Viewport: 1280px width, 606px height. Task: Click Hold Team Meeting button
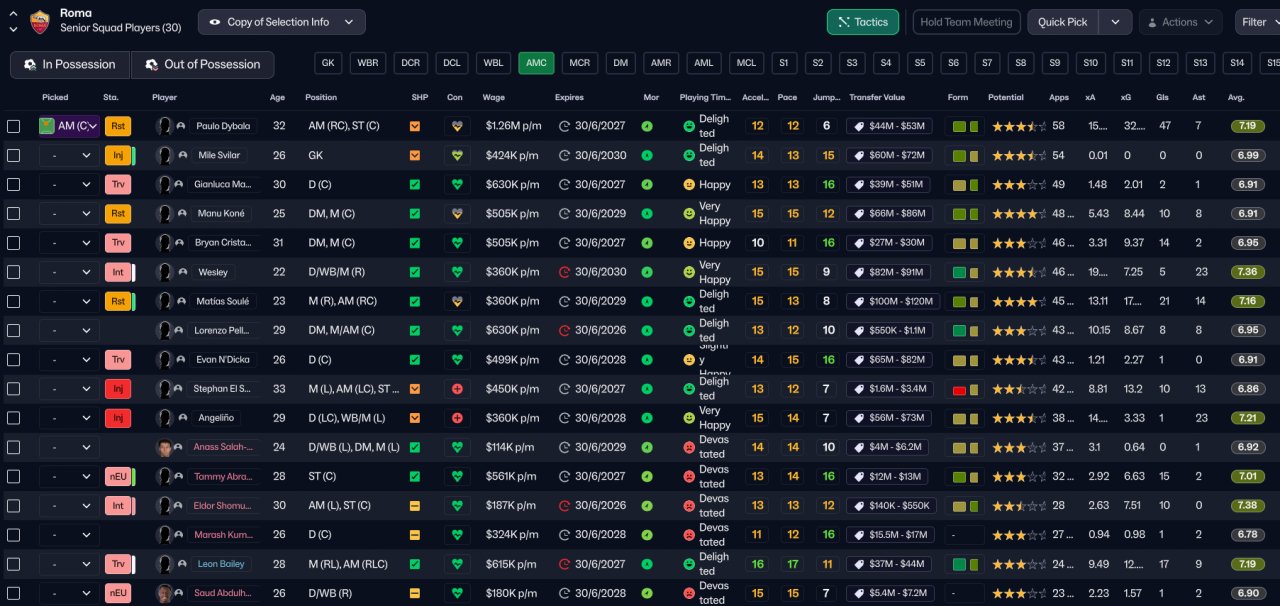point(966,22)
